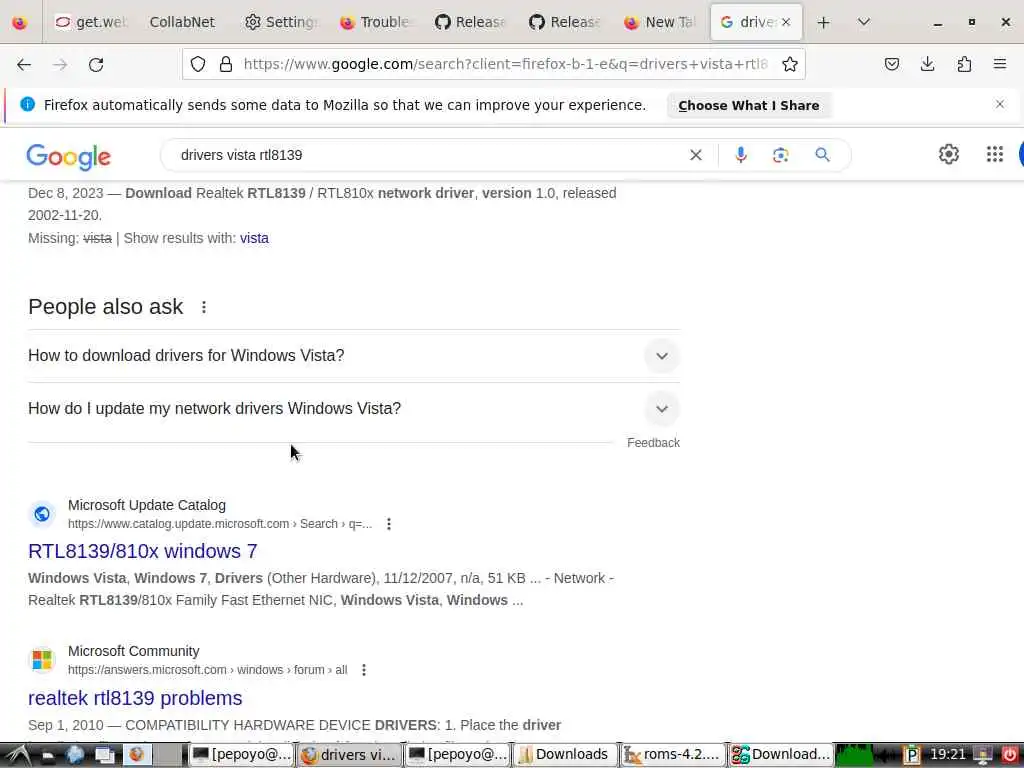
Task: Launch Firefox from taskbar quick launcher
Action: pyautogui.click(x=136, y=755)
